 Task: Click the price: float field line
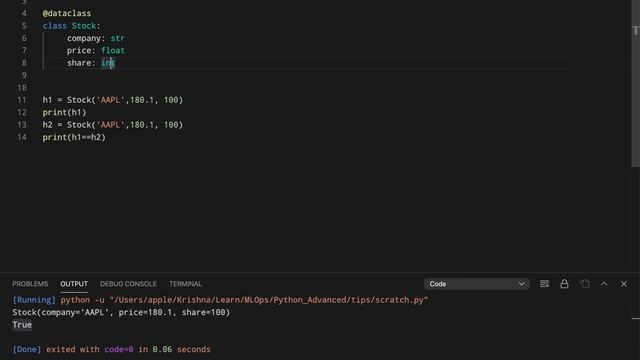click(96, 51)
